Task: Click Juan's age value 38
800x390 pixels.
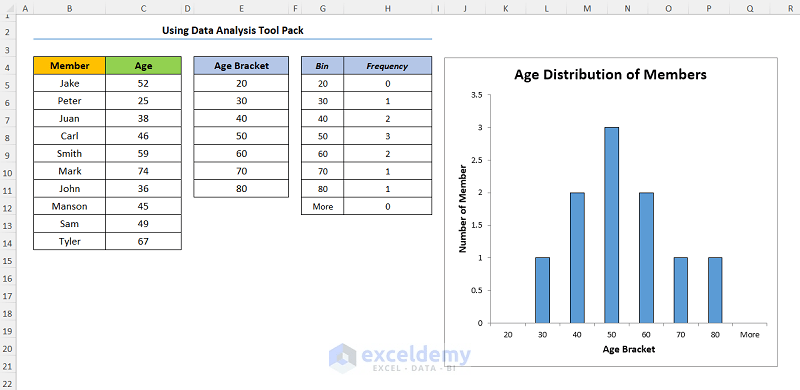Action: pos(143,118)
